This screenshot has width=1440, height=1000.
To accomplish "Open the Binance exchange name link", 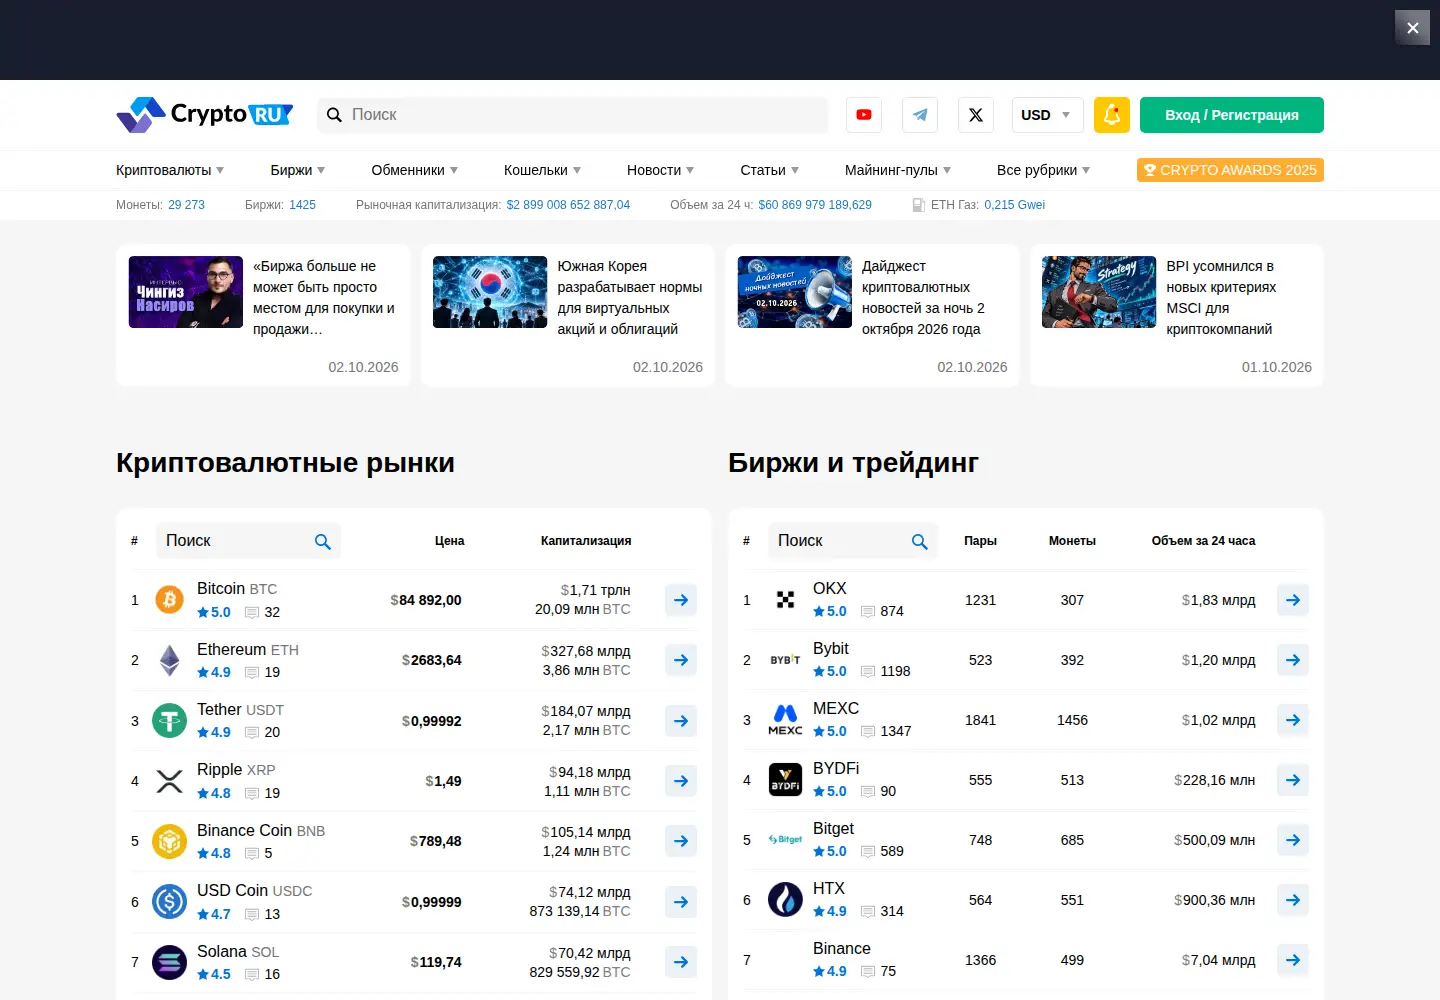I will coord(842,948).
